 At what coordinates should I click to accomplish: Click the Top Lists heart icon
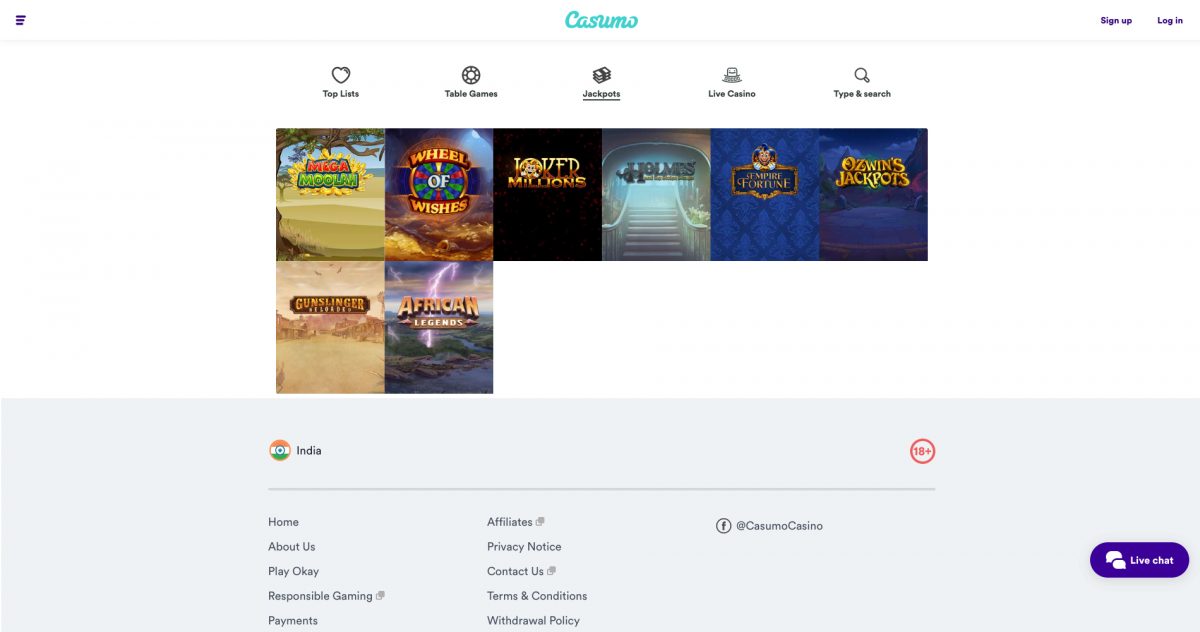[x=341, y=75]
